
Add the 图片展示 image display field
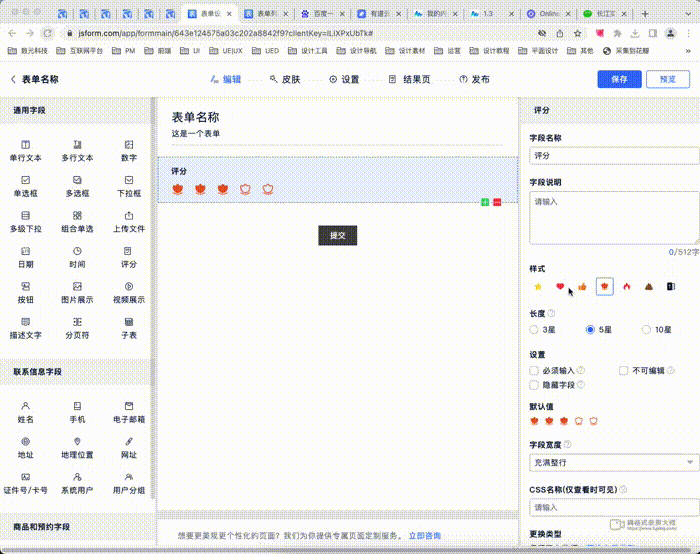(77, 292)
